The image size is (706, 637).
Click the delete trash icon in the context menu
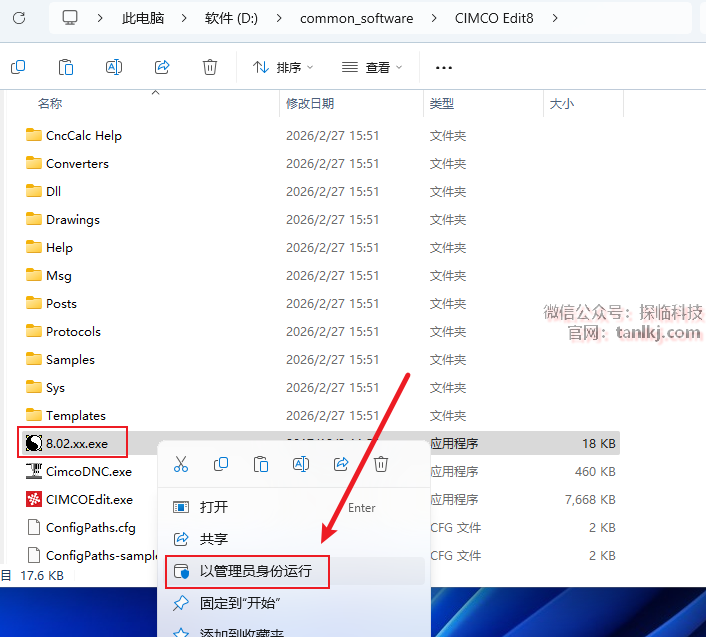381,464
